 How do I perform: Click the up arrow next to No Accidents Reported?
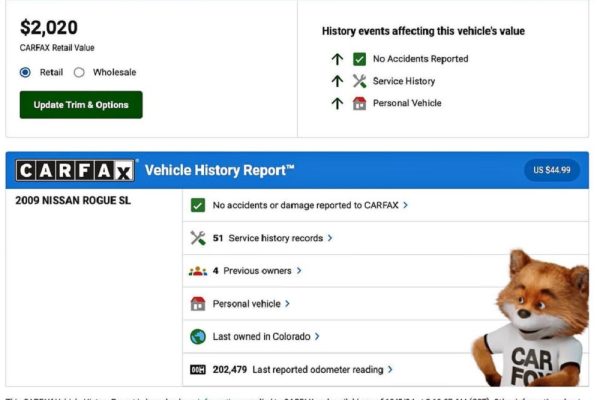[337, 59]
